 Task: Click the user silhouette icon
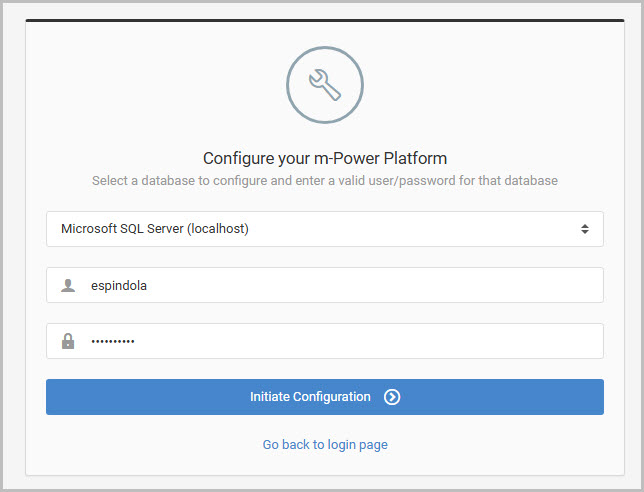point(68,285)
